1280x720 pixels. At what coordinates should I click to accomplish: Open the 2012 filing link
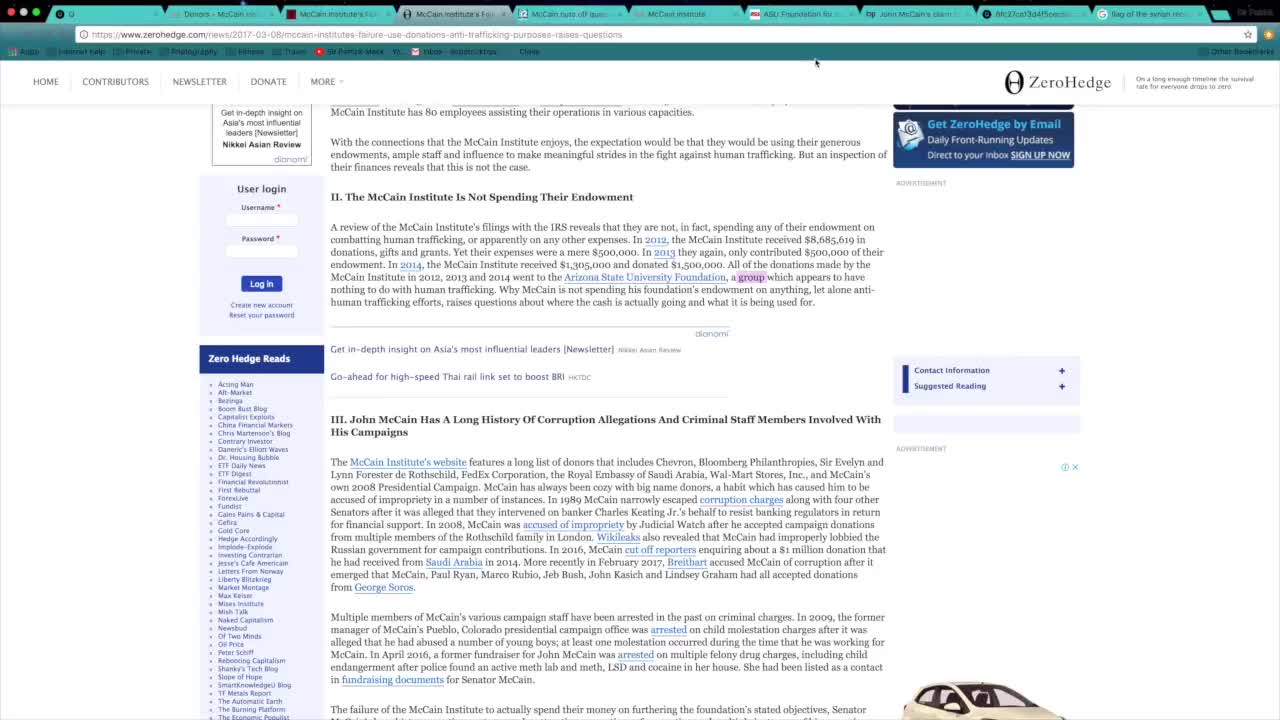tap(656, 240)
